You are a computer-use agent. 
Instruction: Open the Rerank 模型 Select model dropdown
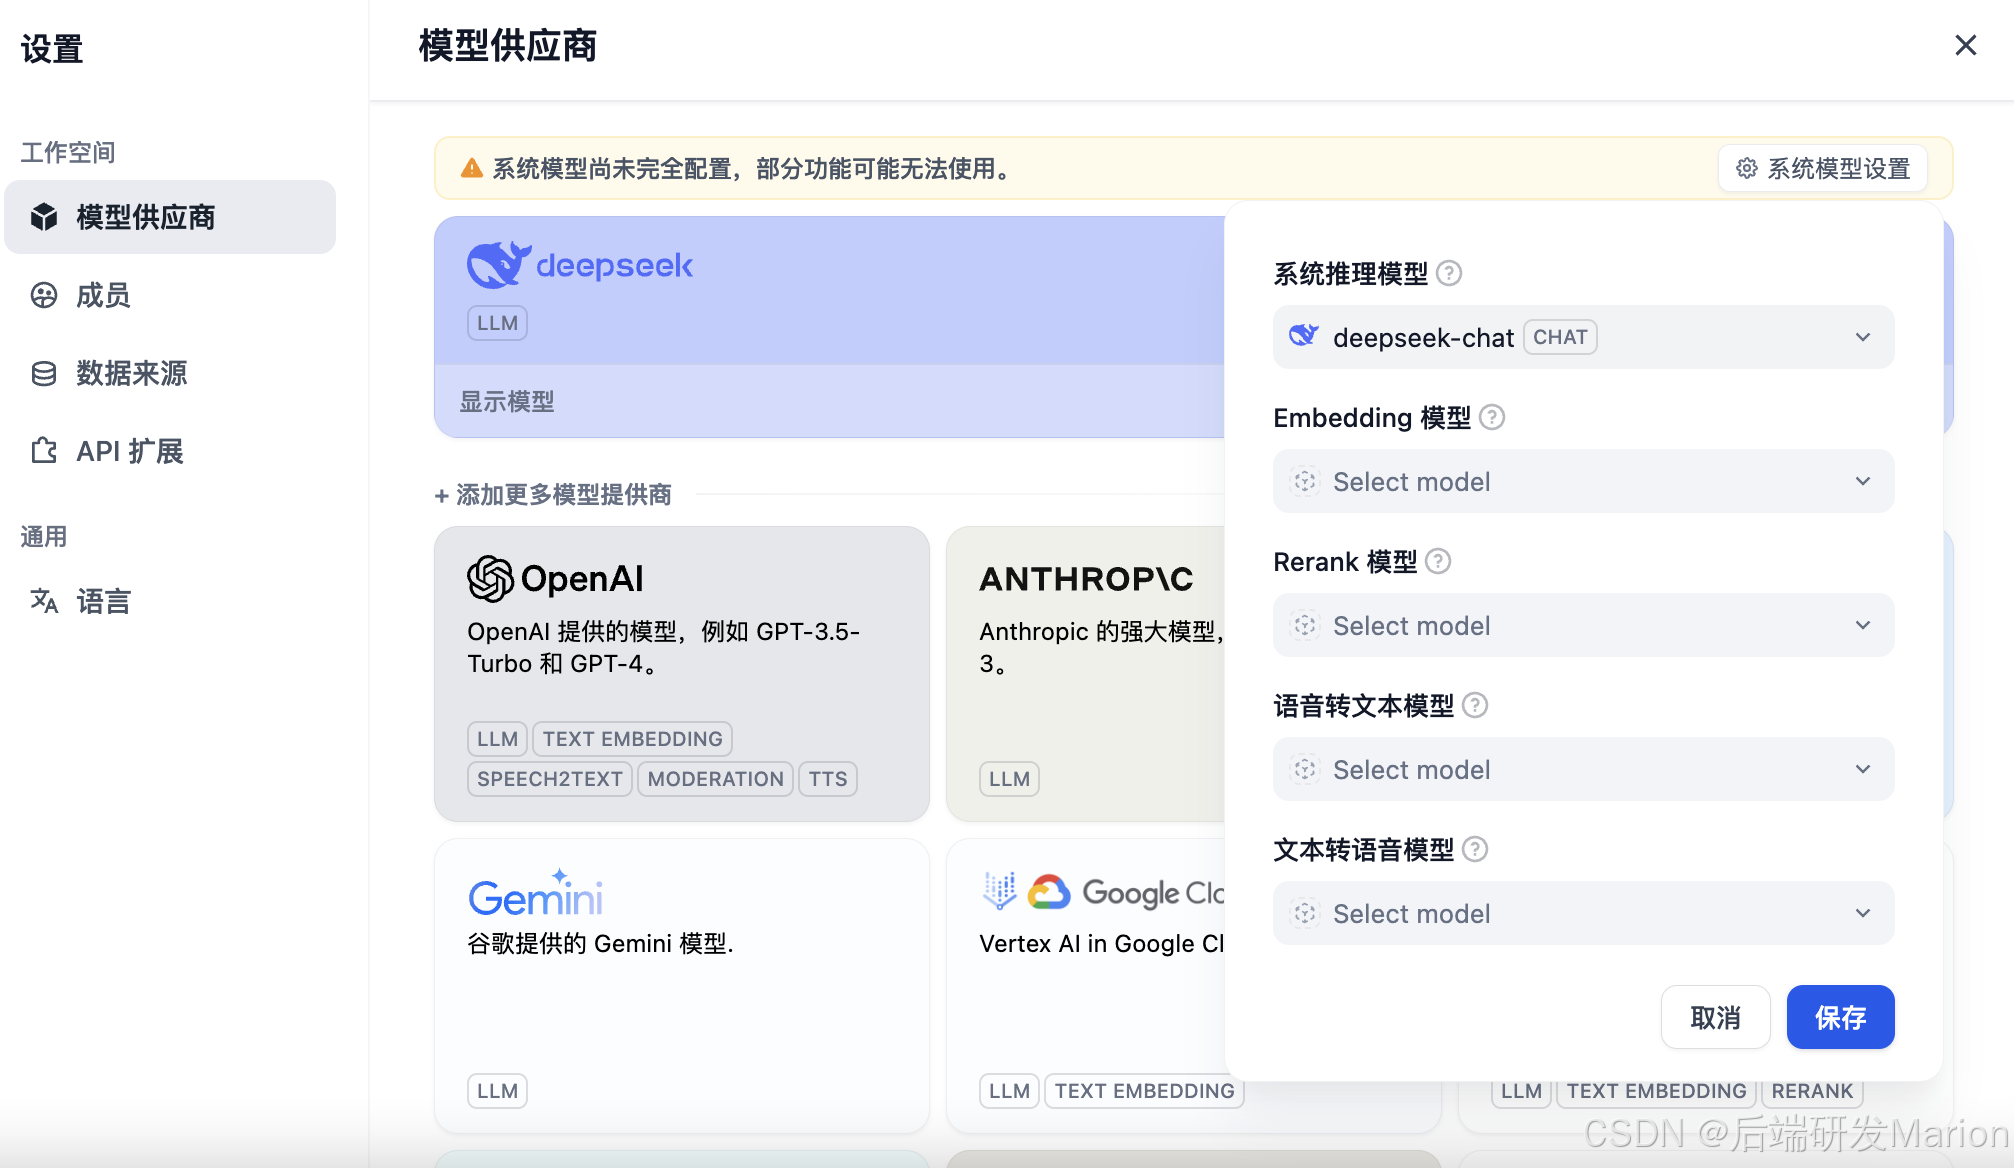point(1583,625)
